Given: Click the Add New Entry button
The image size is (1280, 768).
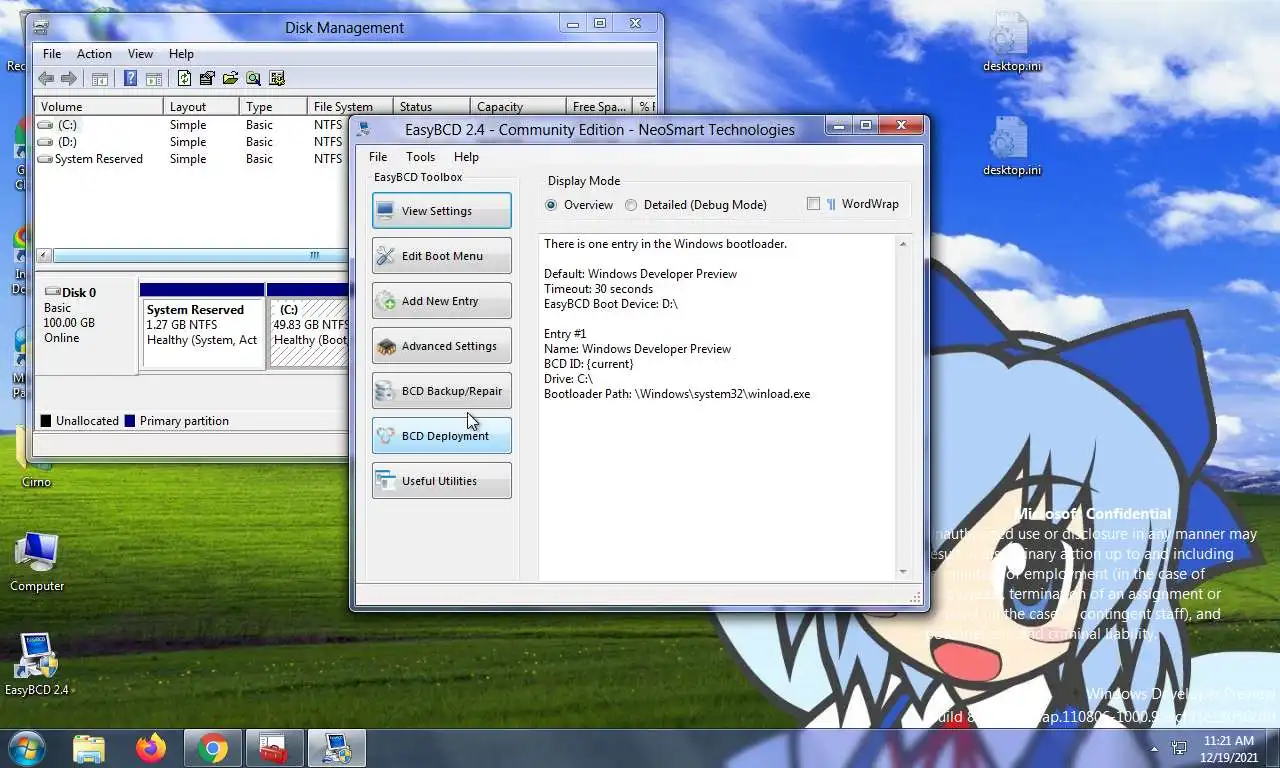Looking at the screenshot, I should pyautogui.click(x=442, y=301).
